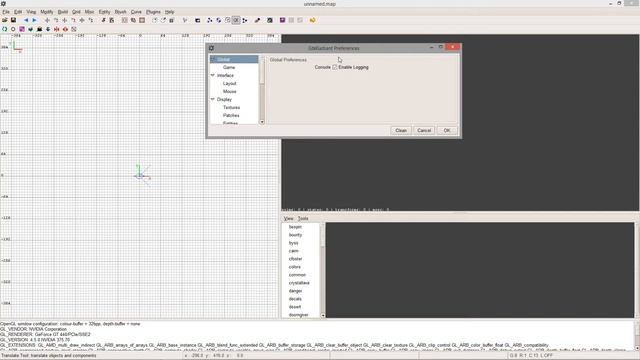Select Game in the preferences tree
This screenshot has width=640, height=360.
coord(229,67)
